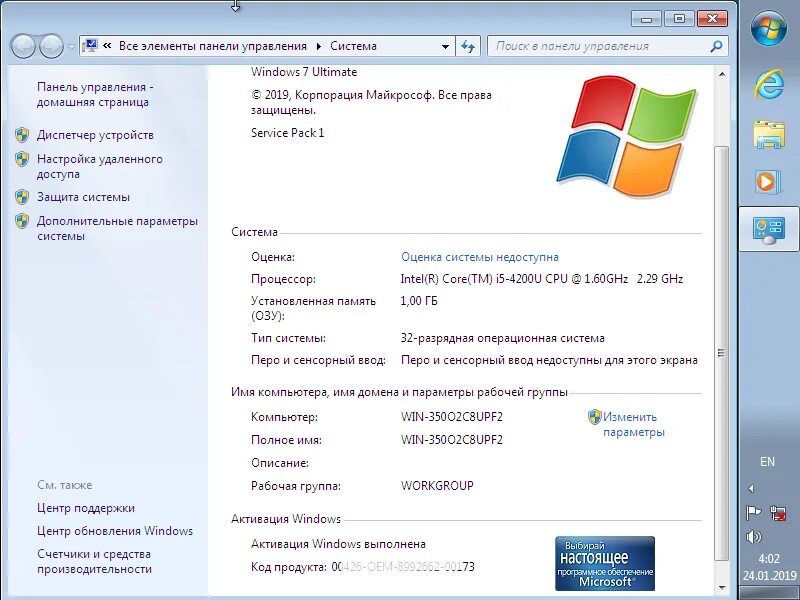The width and height of the screenshot is (800, 600).
Task: Open Центр поддержки link
Action: 86,508
